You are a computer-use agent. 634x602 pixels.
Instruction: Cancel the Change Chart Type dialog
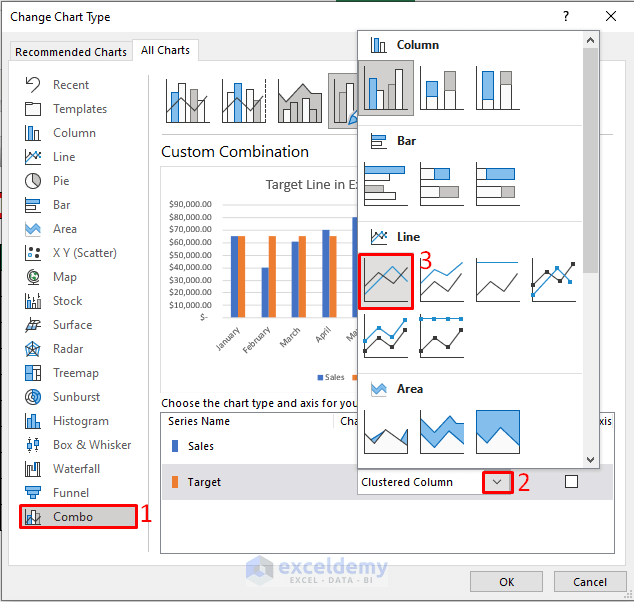[x=590, y=582]
